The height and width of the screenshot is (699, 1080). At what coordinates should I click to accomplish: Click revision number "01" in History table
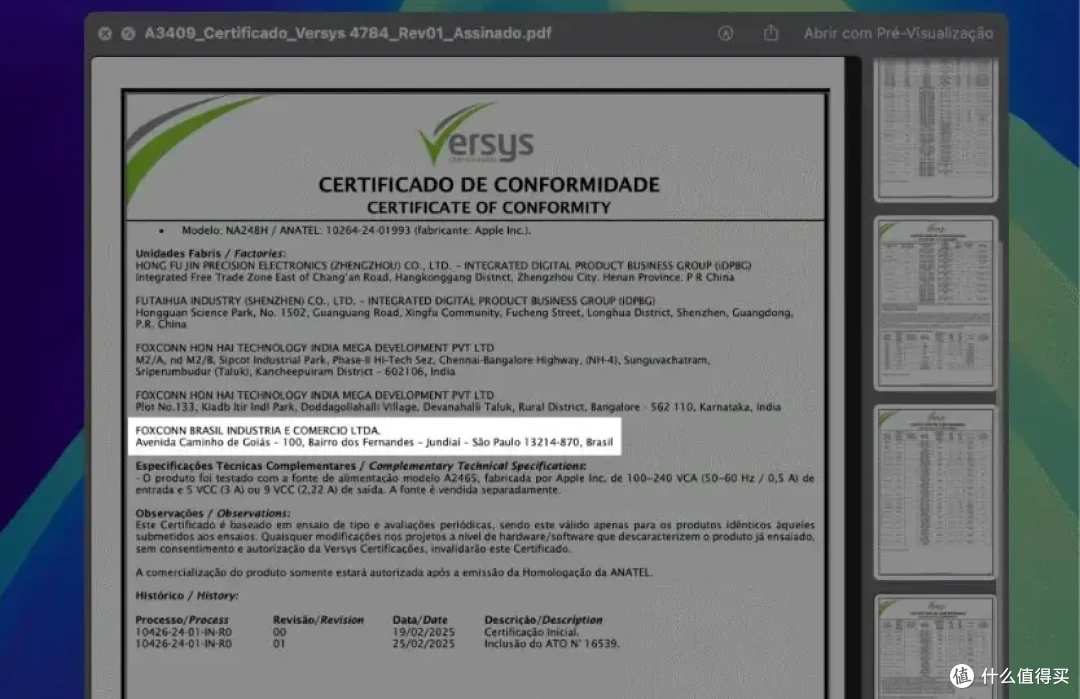coord(279,643)
